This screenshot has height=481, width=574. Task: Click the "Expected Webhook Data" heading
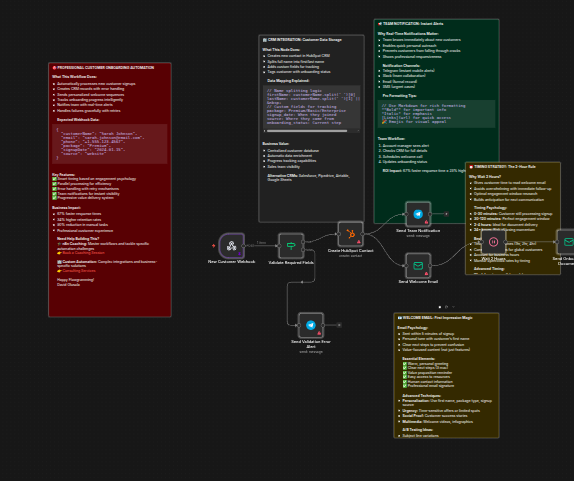click(x=78, y=120)
